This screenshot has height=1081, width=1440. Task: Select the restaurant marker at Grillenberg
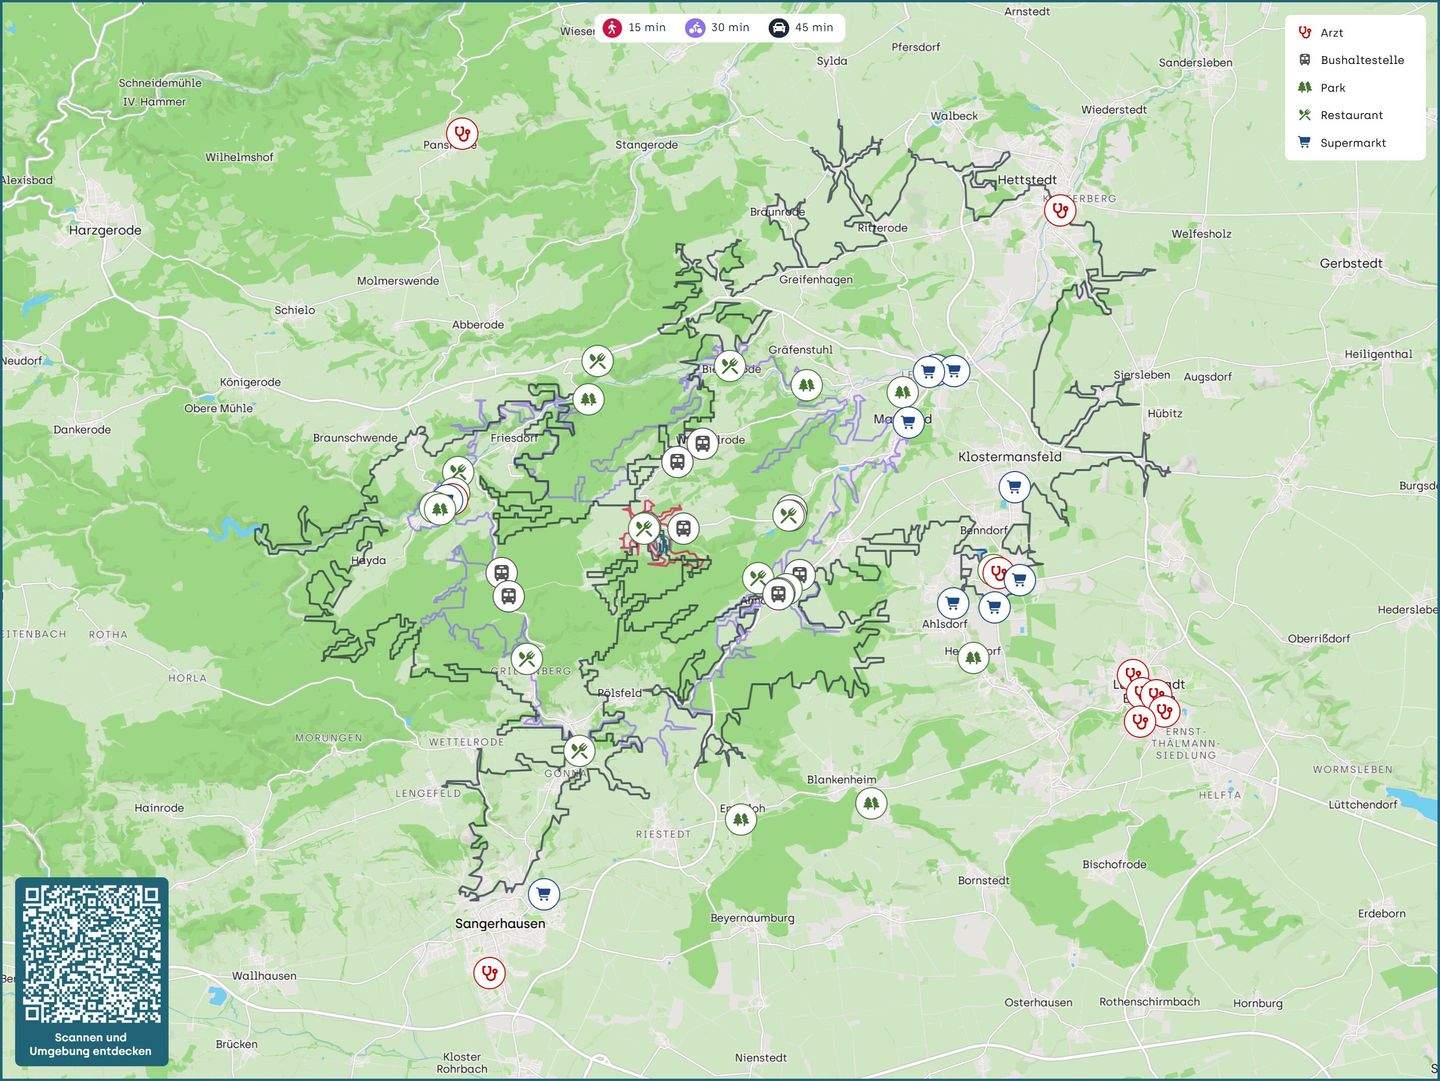(526, 660)
